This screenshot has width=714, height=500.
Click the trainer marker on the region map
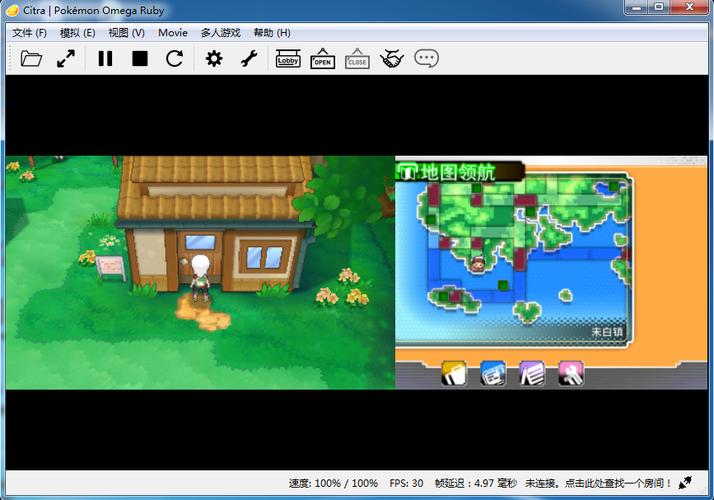coord(477,265)
